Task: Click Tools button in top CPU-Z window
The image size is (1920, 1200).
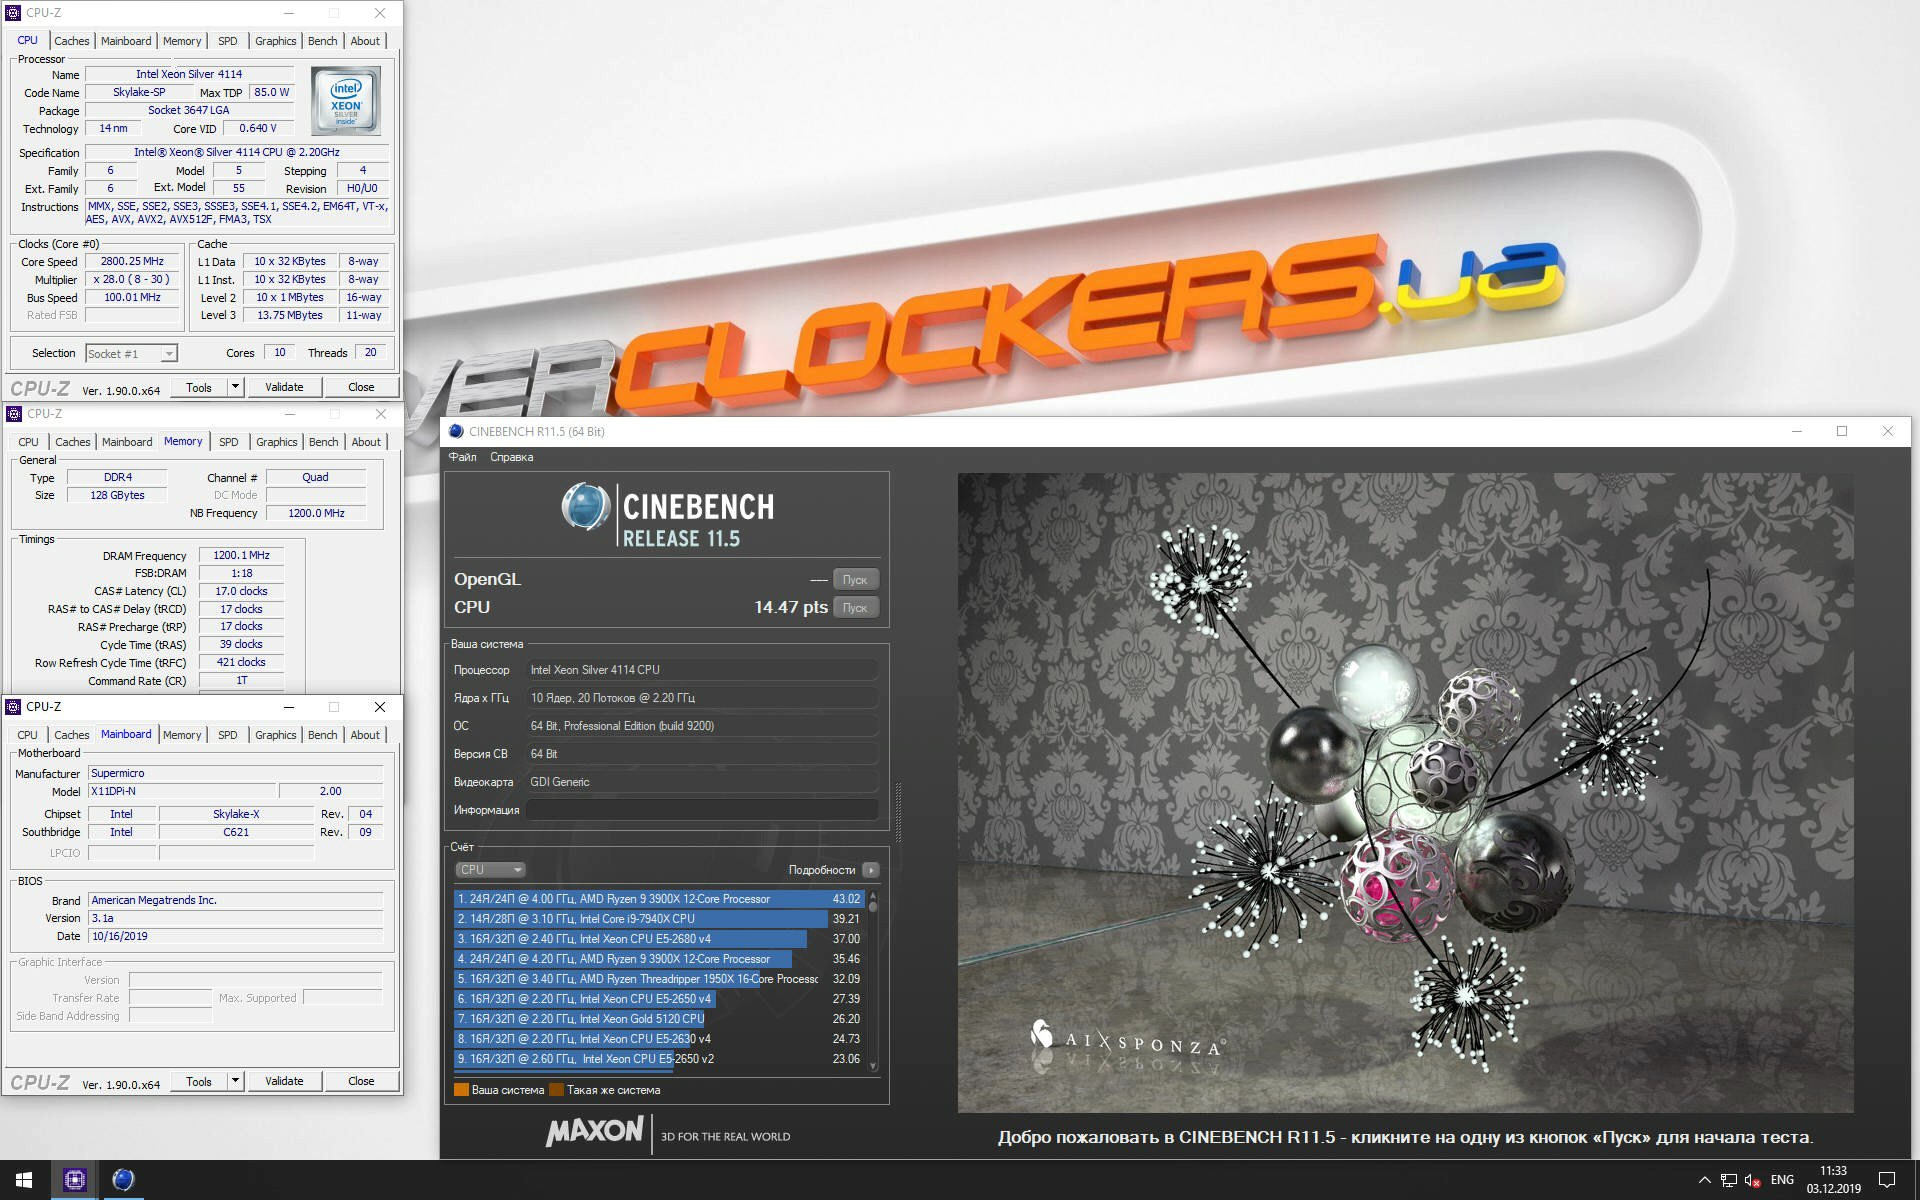Action: pyautogui.click(x=199, y=387)
